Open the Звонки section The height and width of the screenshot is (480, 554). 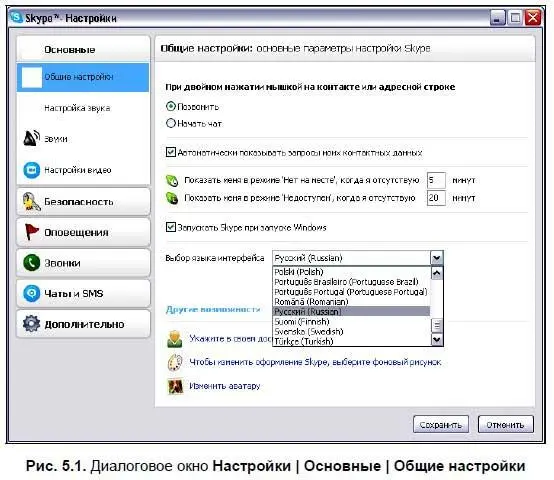pyautogui.click(x=83, y=263)
